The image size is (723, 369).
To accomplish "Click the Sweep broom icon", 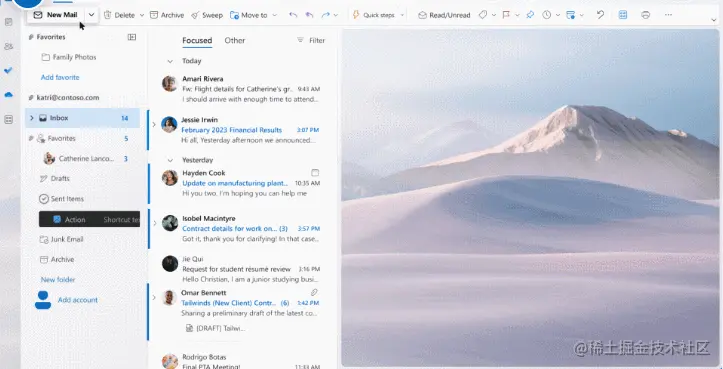I will point(195,15).
